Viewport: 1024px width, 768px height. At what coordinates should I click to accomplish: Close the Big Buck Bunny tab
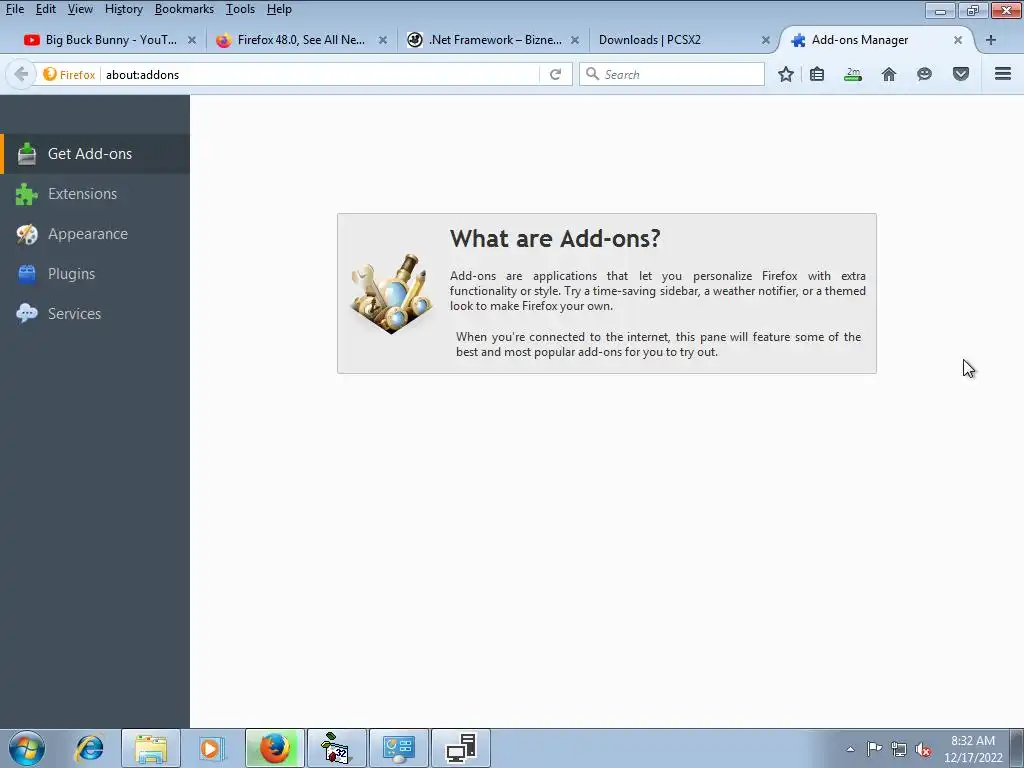click(x=191, y=40)
